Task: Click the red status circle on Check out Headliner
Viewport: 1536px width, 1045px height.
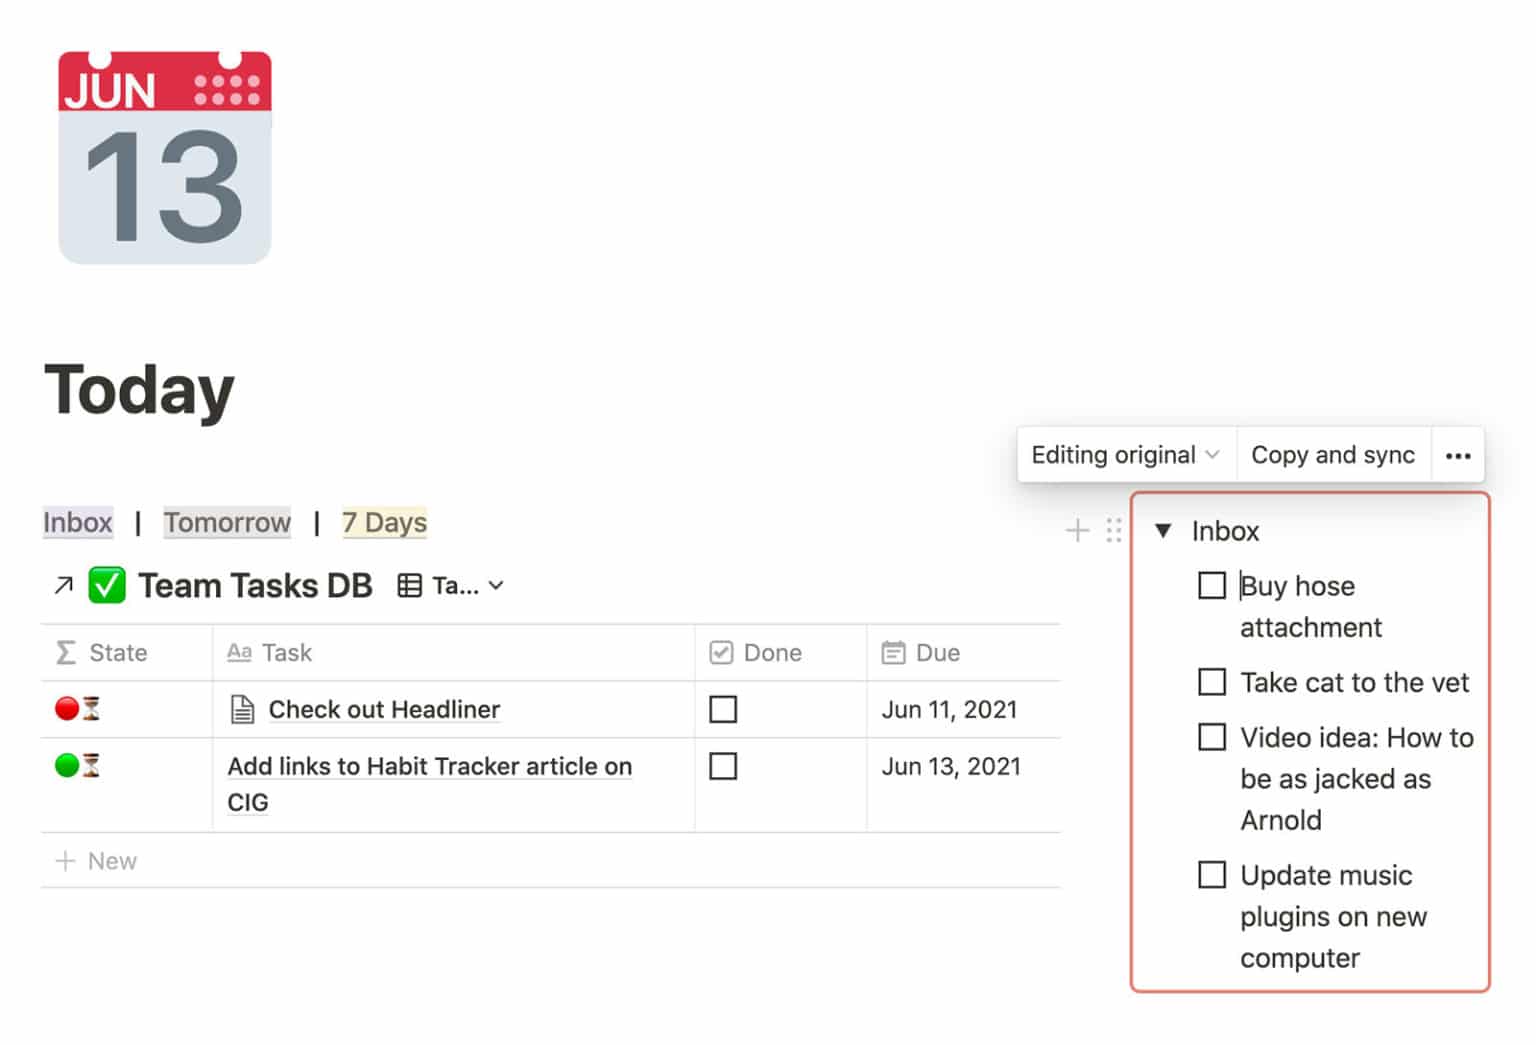Action: (66, 709)
